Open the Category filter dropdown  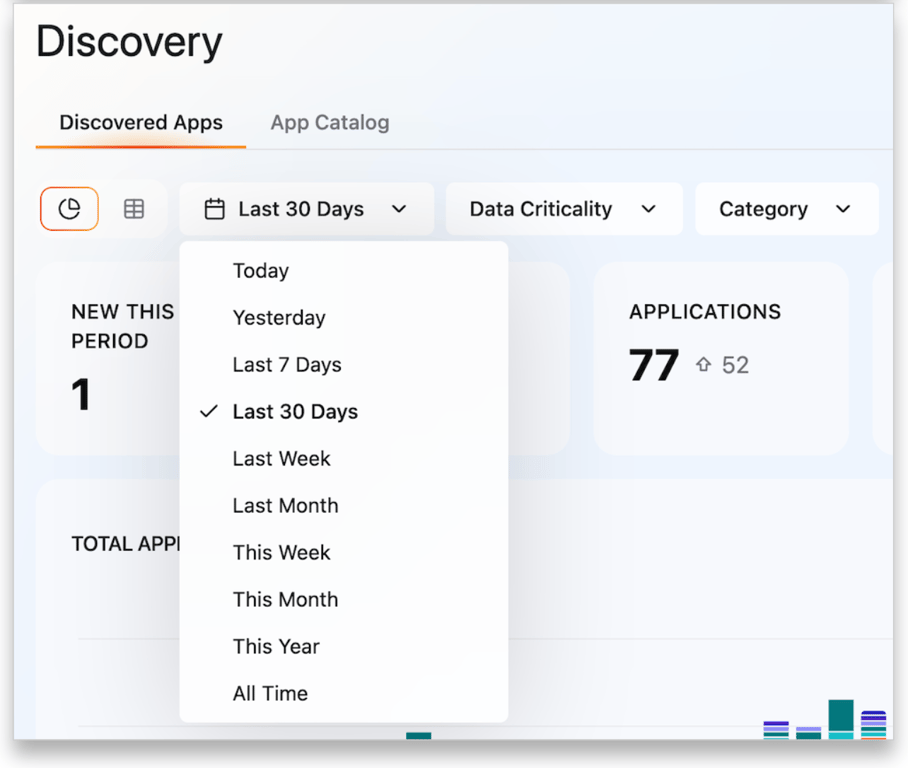pyautogui.click(x=787, y=209)
